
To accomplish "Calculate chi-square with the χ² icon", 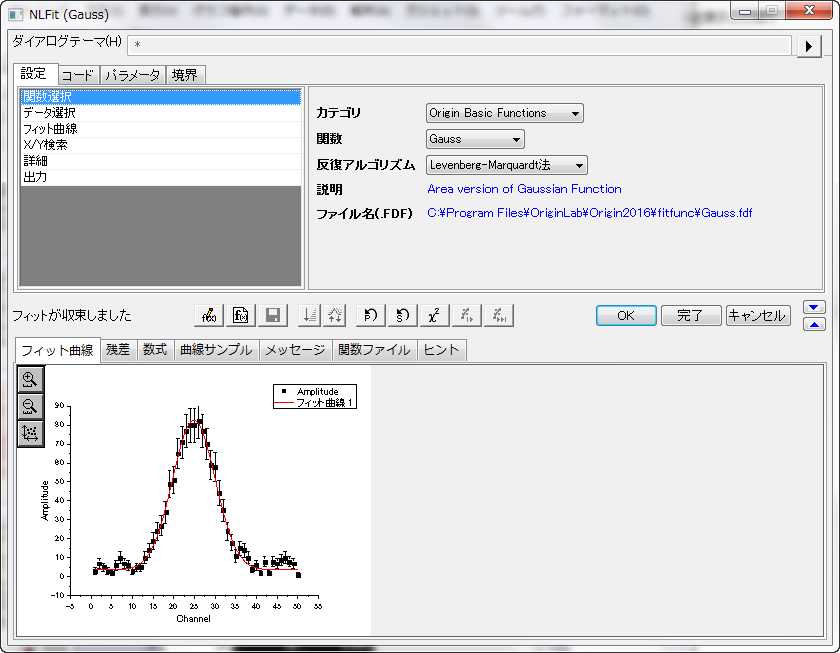I will 434,316.
